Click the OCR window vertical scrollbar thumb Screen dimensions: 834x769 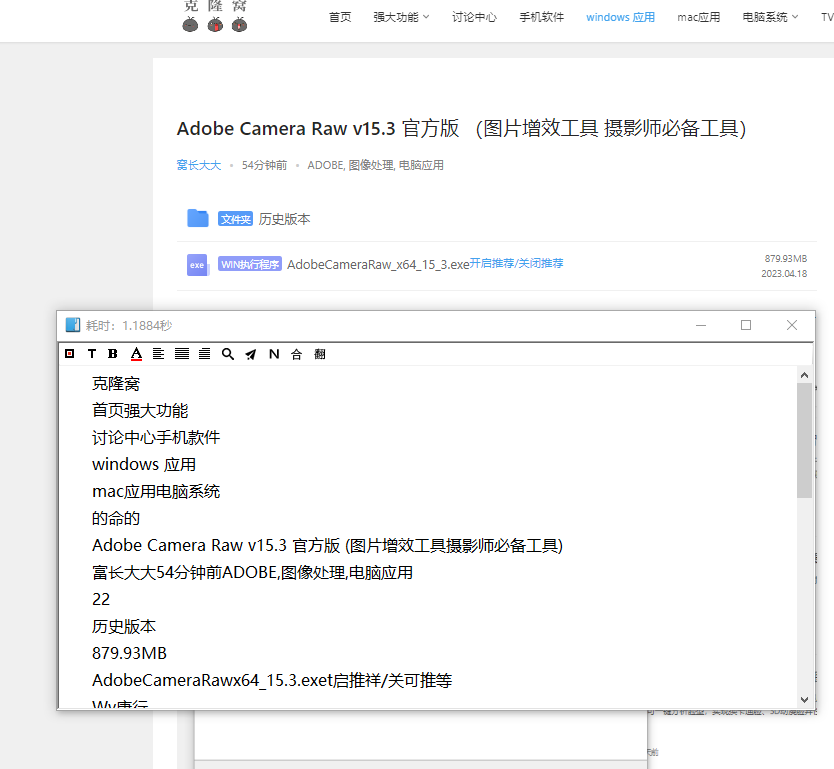tap(804, 440)
